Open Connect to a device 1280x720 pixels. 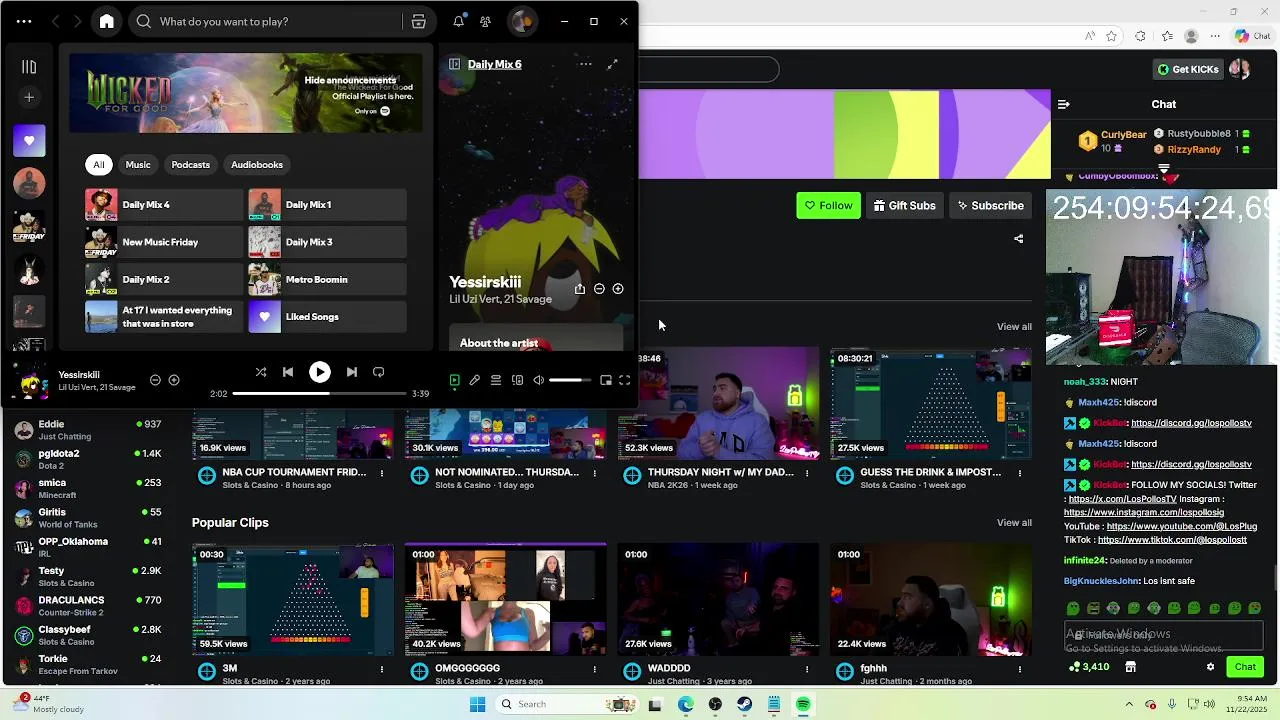[517, 380]
